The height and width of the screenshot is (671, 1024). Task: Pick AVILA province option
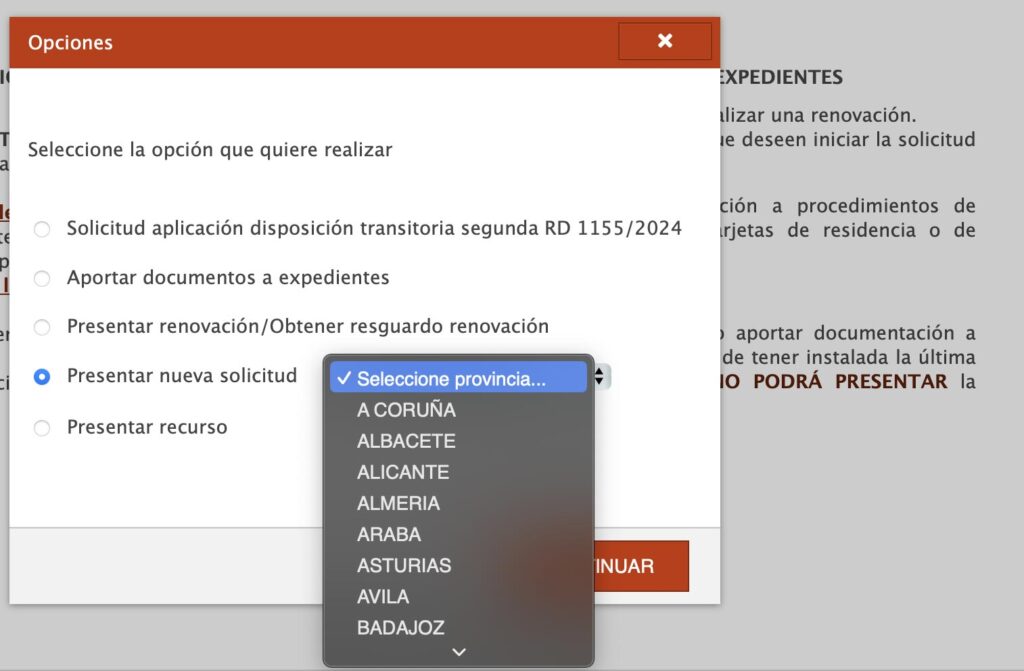click(383, 596)
